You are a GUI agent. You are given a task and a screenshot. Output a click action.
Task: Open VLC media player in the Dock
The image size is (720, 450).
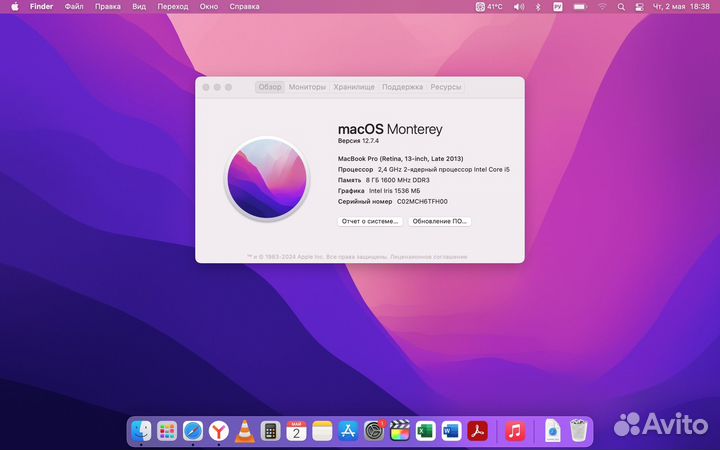(245, 431)
